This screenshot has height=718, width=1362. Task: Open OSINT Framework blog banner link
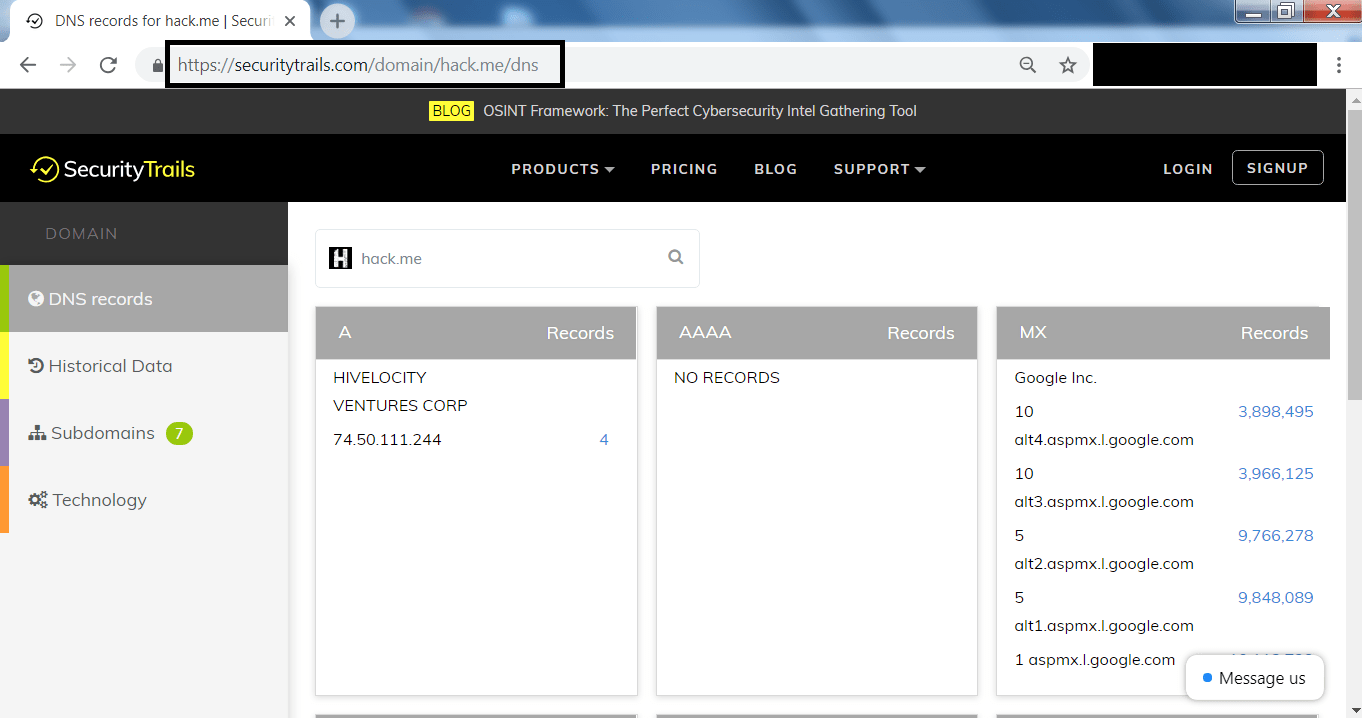pos(700,111)
